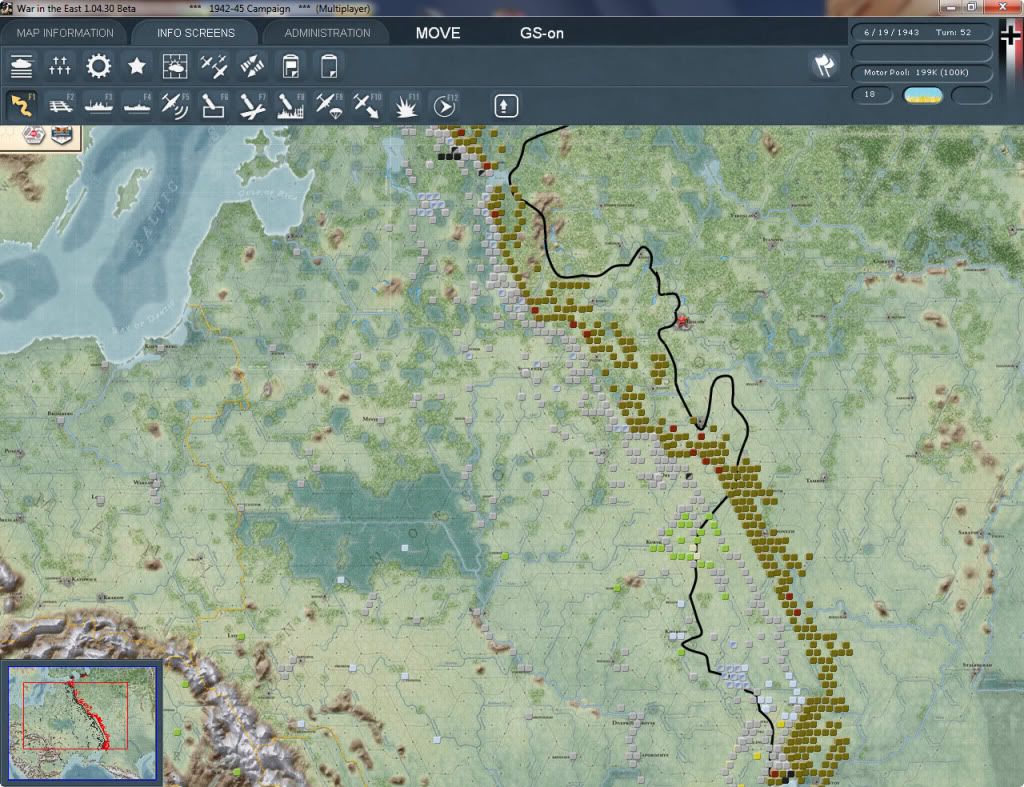The width and height of the screenshot is (1024, 787).
Task: Click the value 18 readout
Action: tap(872, 95)
